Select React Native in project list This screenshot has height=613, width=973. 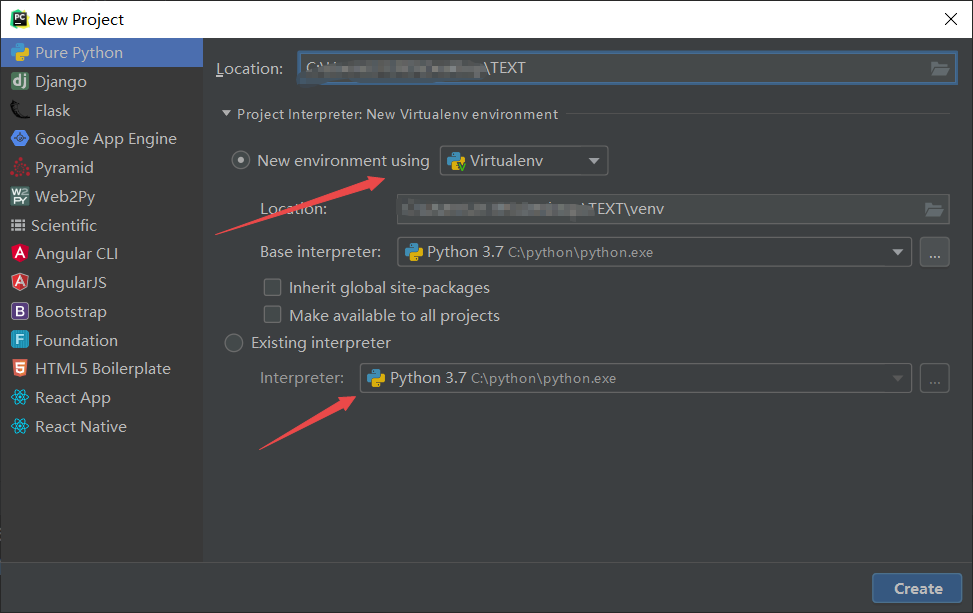(x=102, y=426)
